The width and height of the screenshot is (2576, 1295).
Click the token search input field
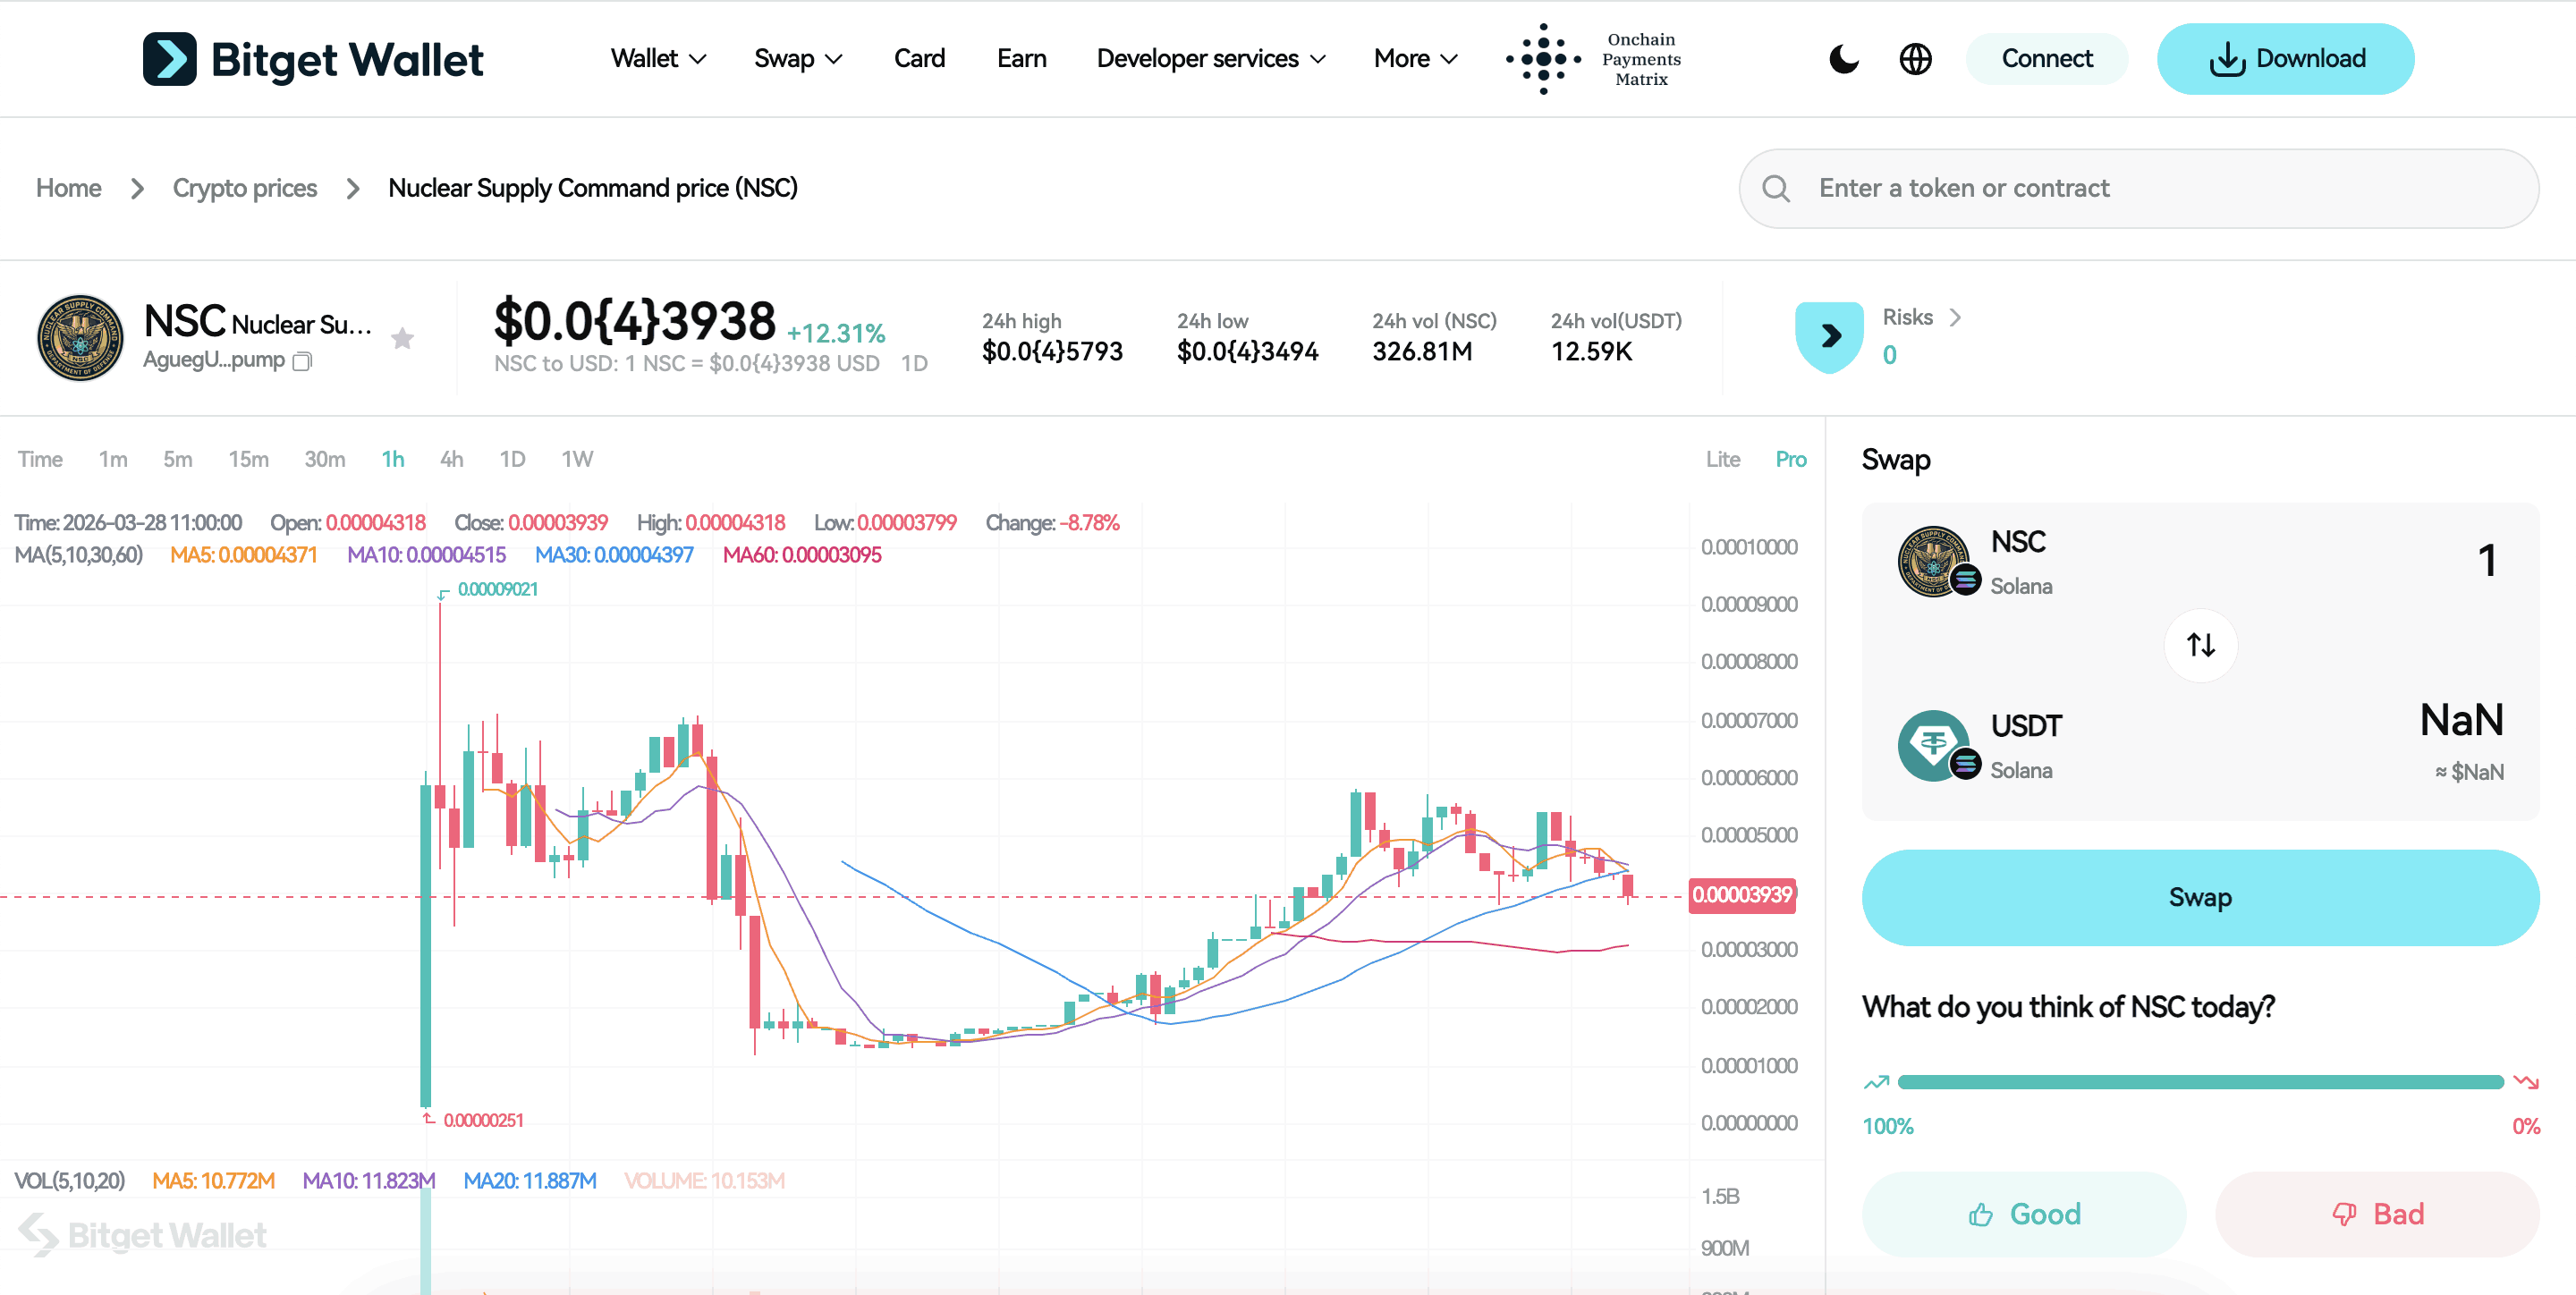click(x=2140, y=188)
